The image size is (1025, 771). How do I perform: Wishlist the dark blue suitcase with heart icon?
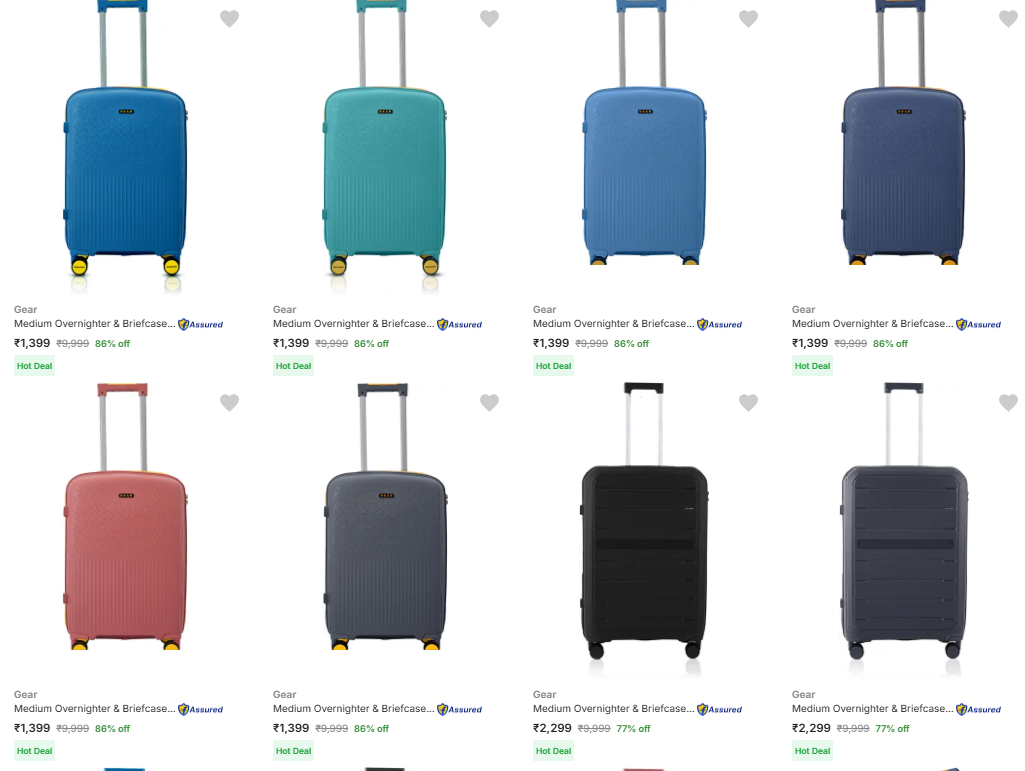tap(230, 19)
